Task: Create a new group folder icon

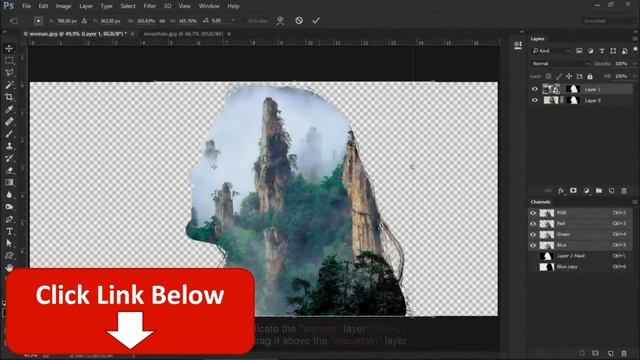Action: tap(599, 191)
